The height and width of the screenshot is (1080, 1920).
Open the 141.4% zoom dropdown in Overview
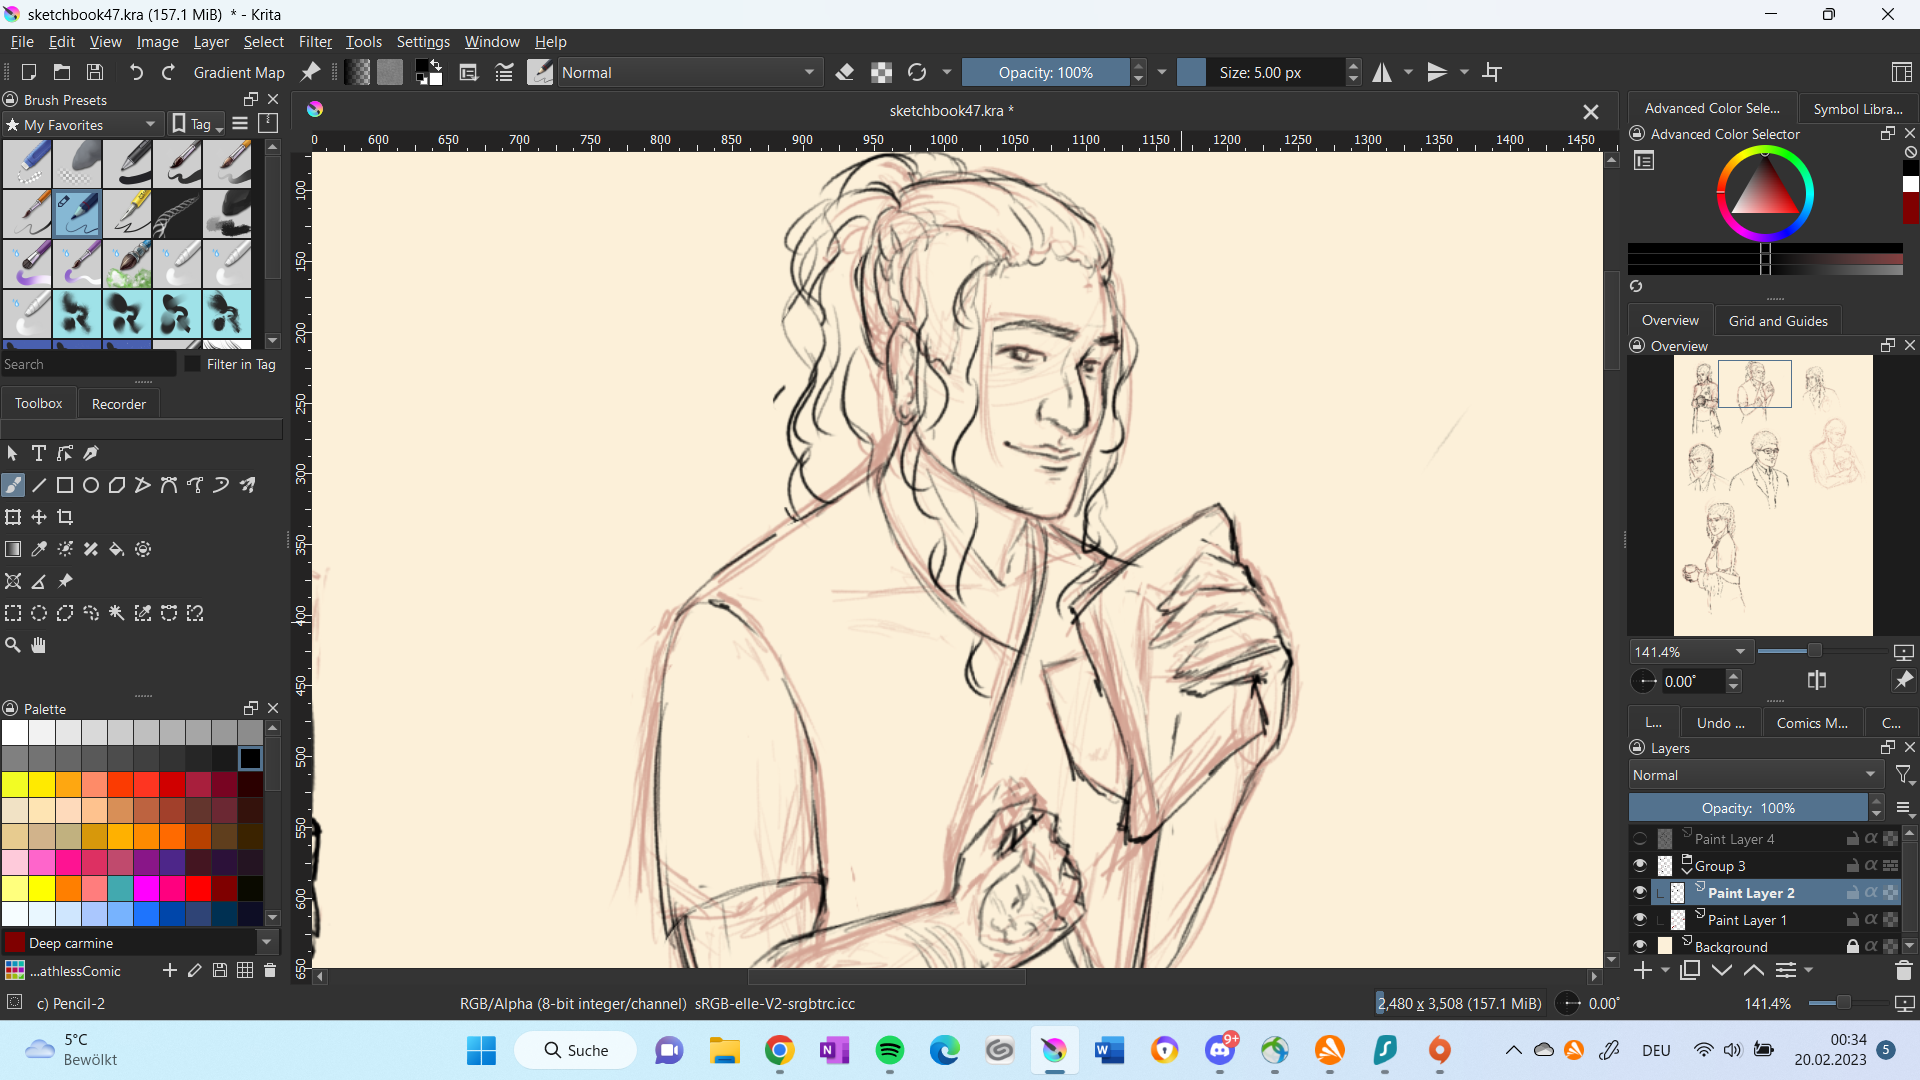point(1690,652)
